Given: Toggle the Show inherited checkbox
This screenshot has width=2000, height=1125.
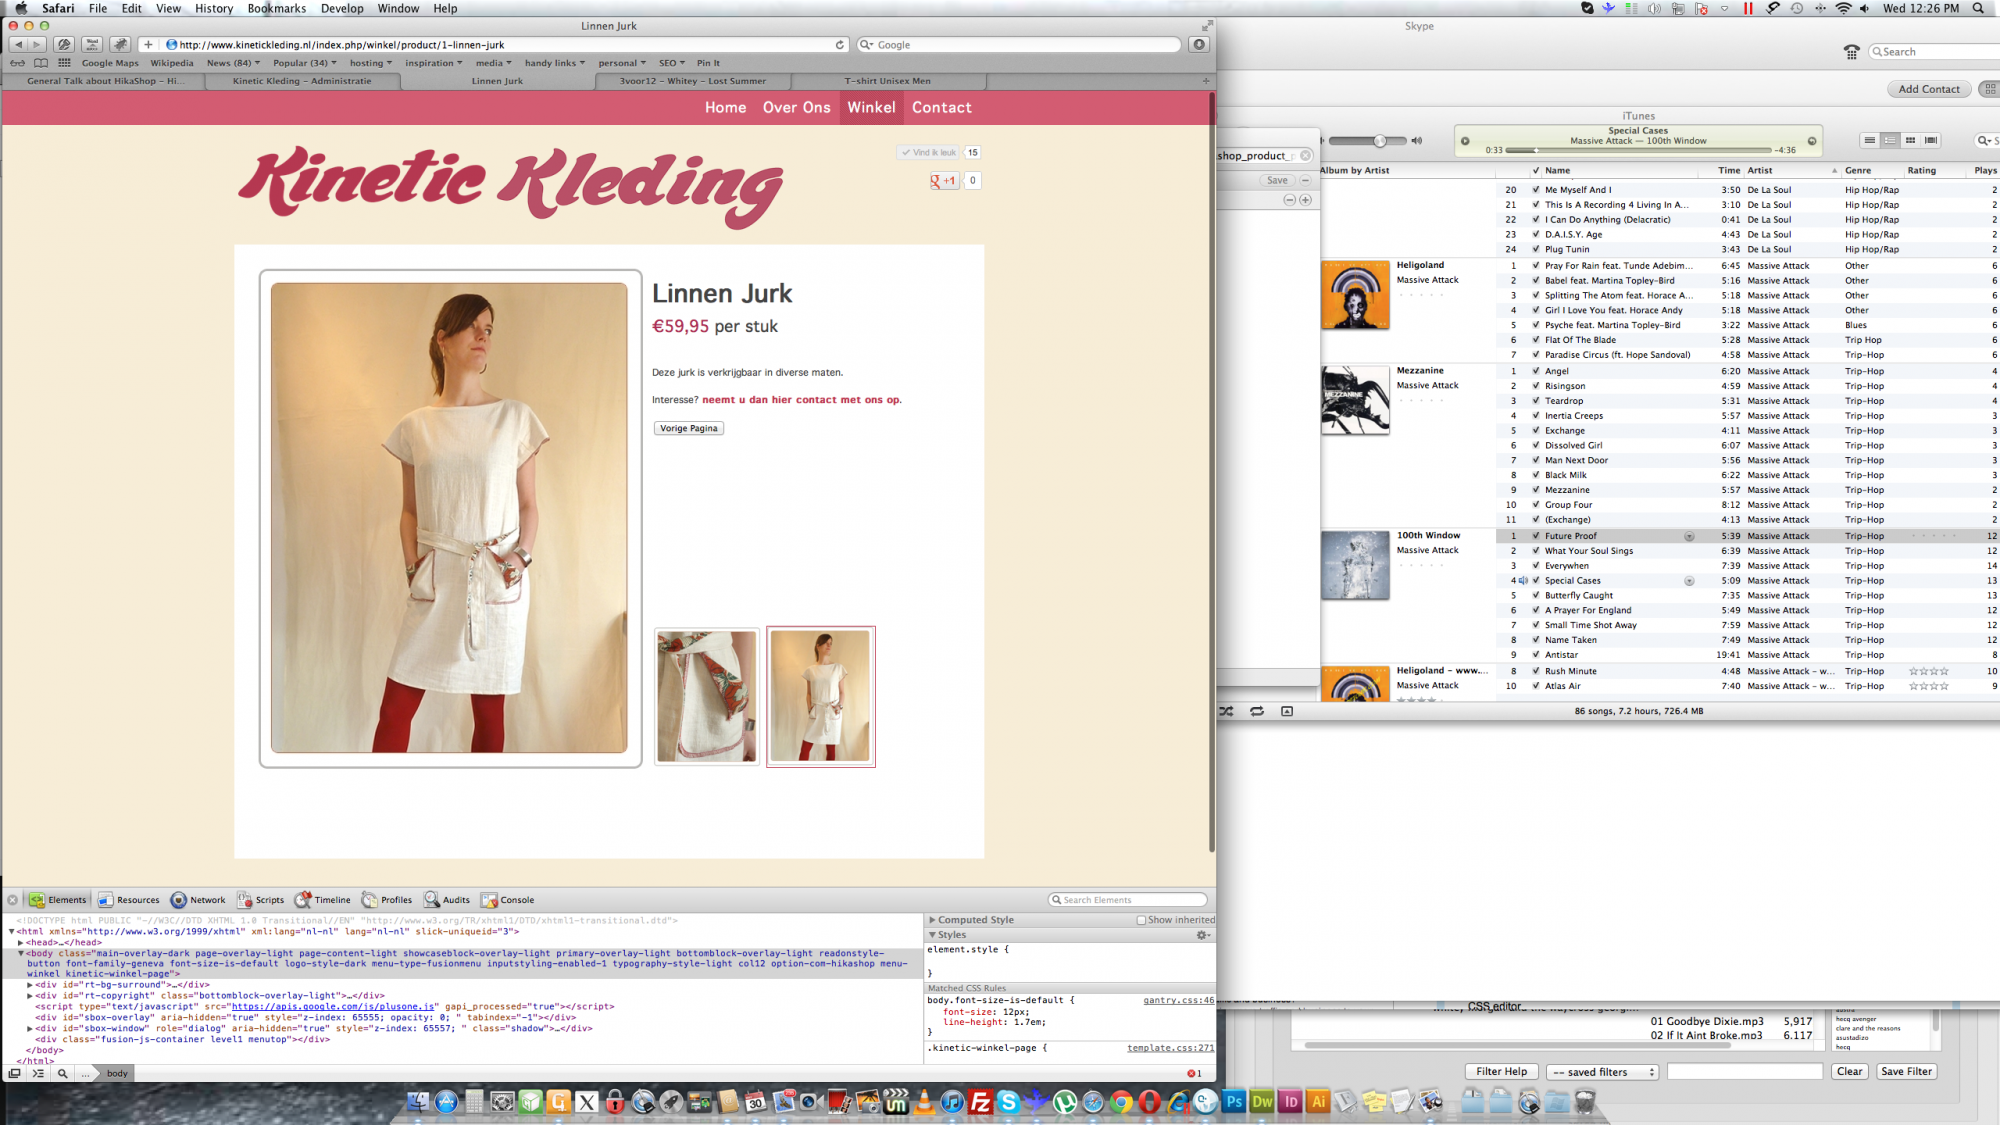Looking at the screenshot, I should pyautogui.click(x=1141, y=920).
